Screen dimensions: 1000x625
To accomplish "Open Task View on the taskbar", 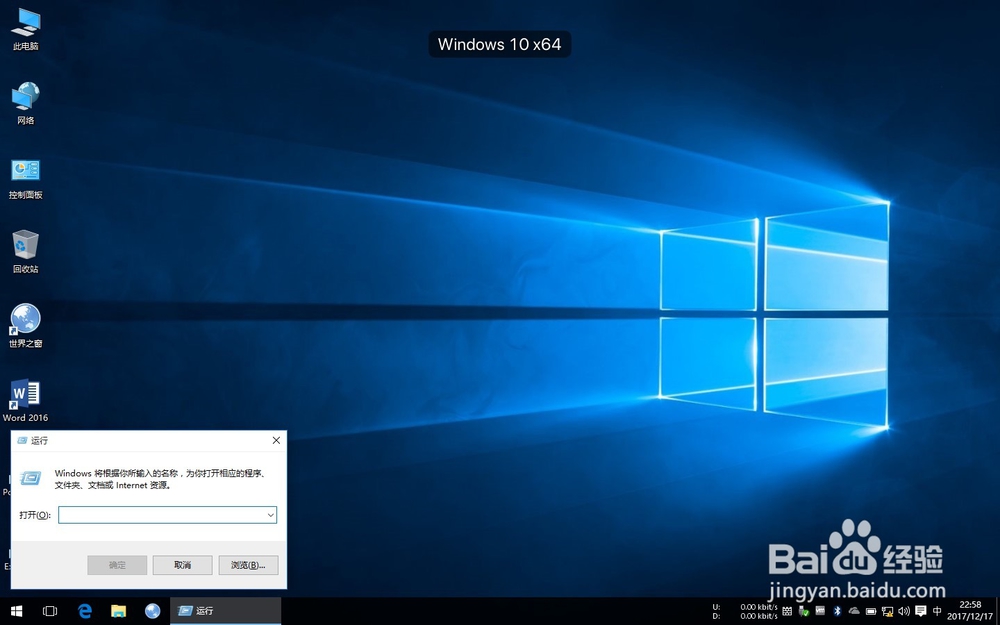I will (50, 611).
